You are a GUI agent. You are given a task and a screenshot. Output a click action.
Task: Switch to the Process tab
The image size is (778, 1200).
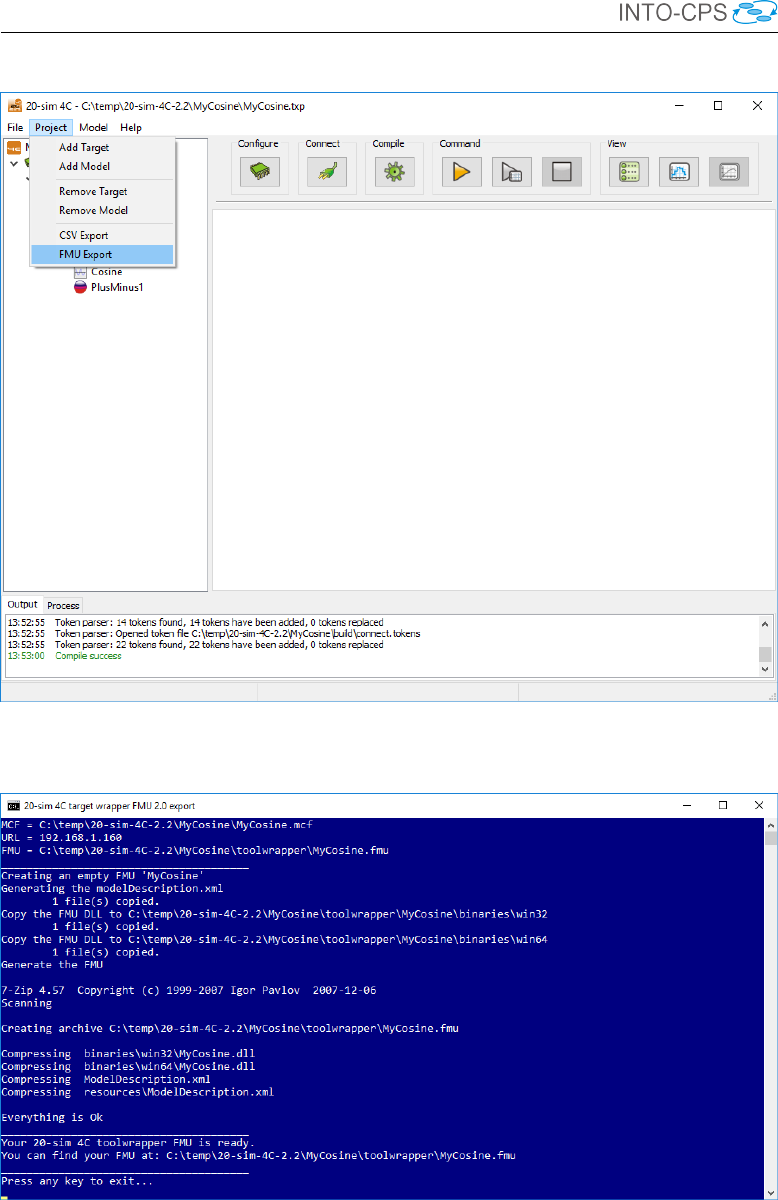[x=63, y=605]
